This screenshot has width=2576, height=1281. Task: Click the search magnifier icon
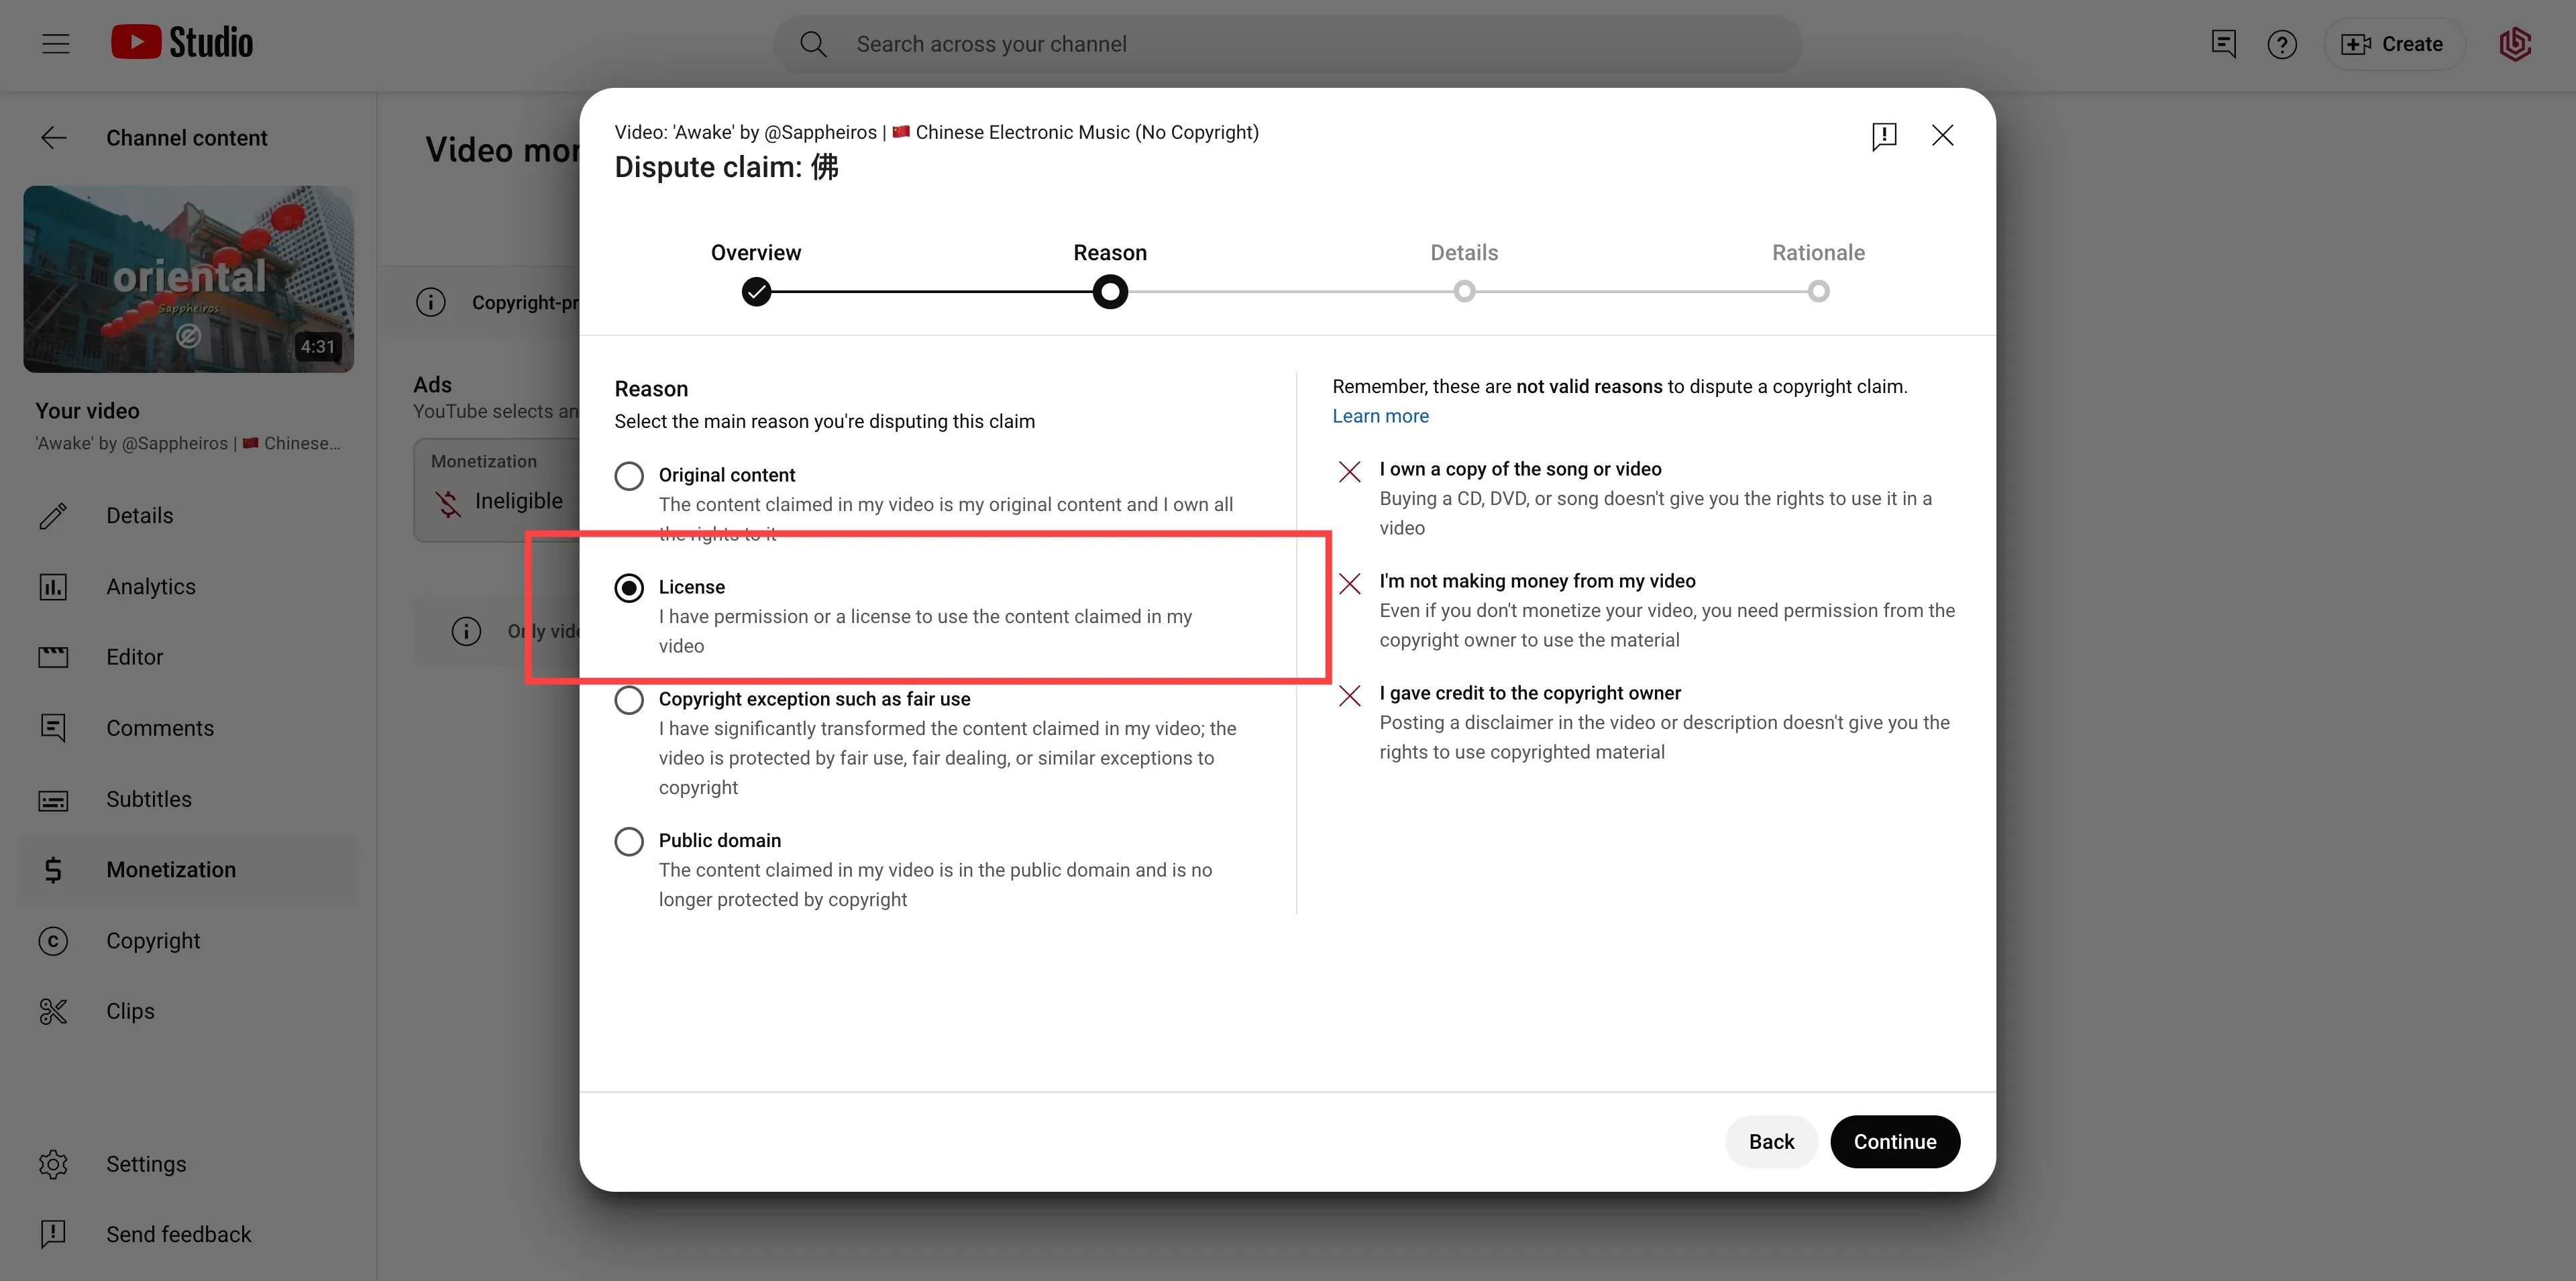point(813,44)
